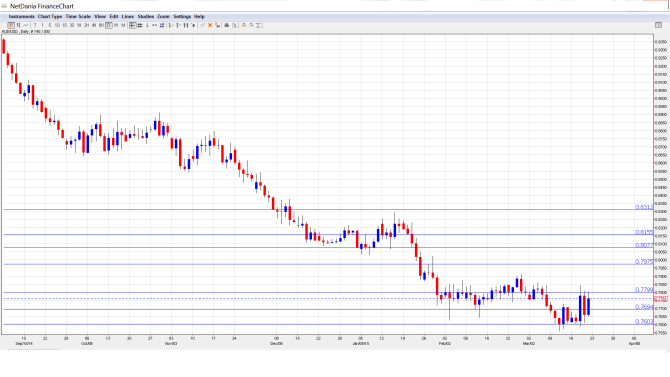This screenshot has width=670, height=377.
Task: Click the Feb/02 date axis label
Action: tap(445, 343)
